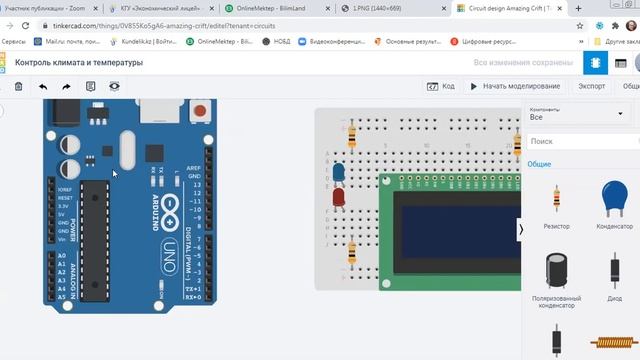640x360 pixels.
Task: Collapse the components panel chevron
Action: point(521,230)
